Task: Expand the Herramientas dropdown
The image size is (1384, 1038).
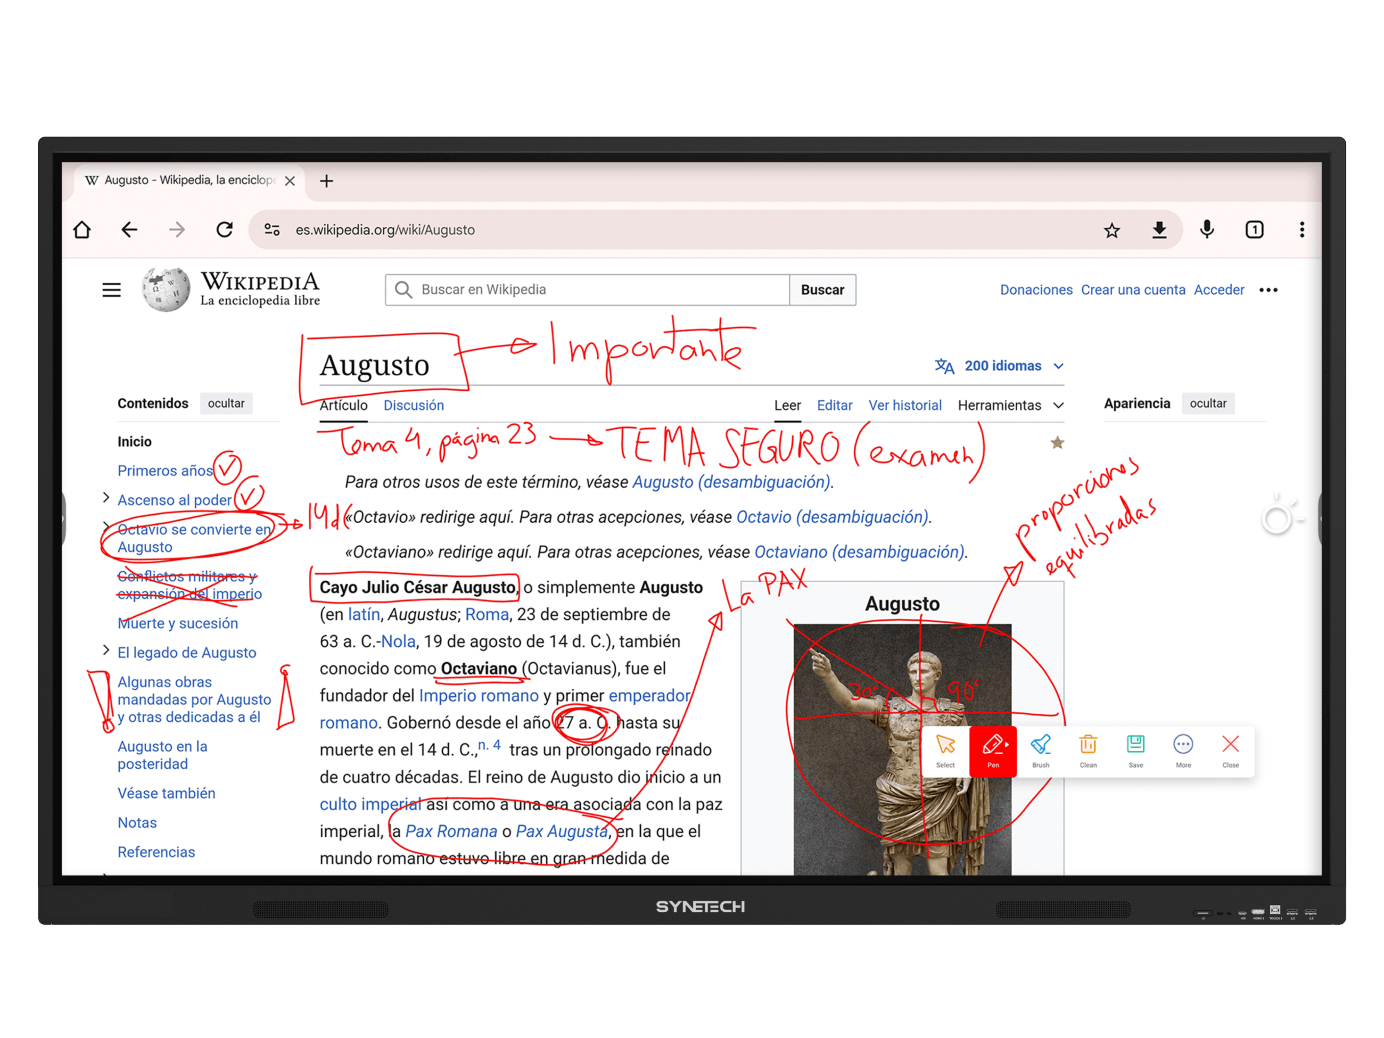Action: pos(1011,405)
